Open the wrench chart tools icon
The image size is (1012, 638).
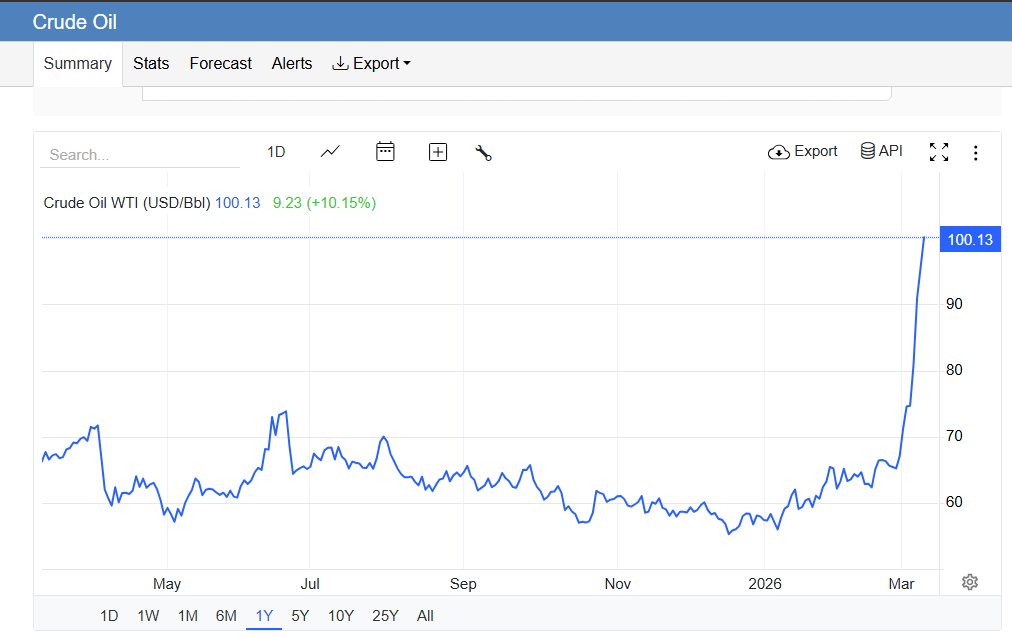point(483,153)
